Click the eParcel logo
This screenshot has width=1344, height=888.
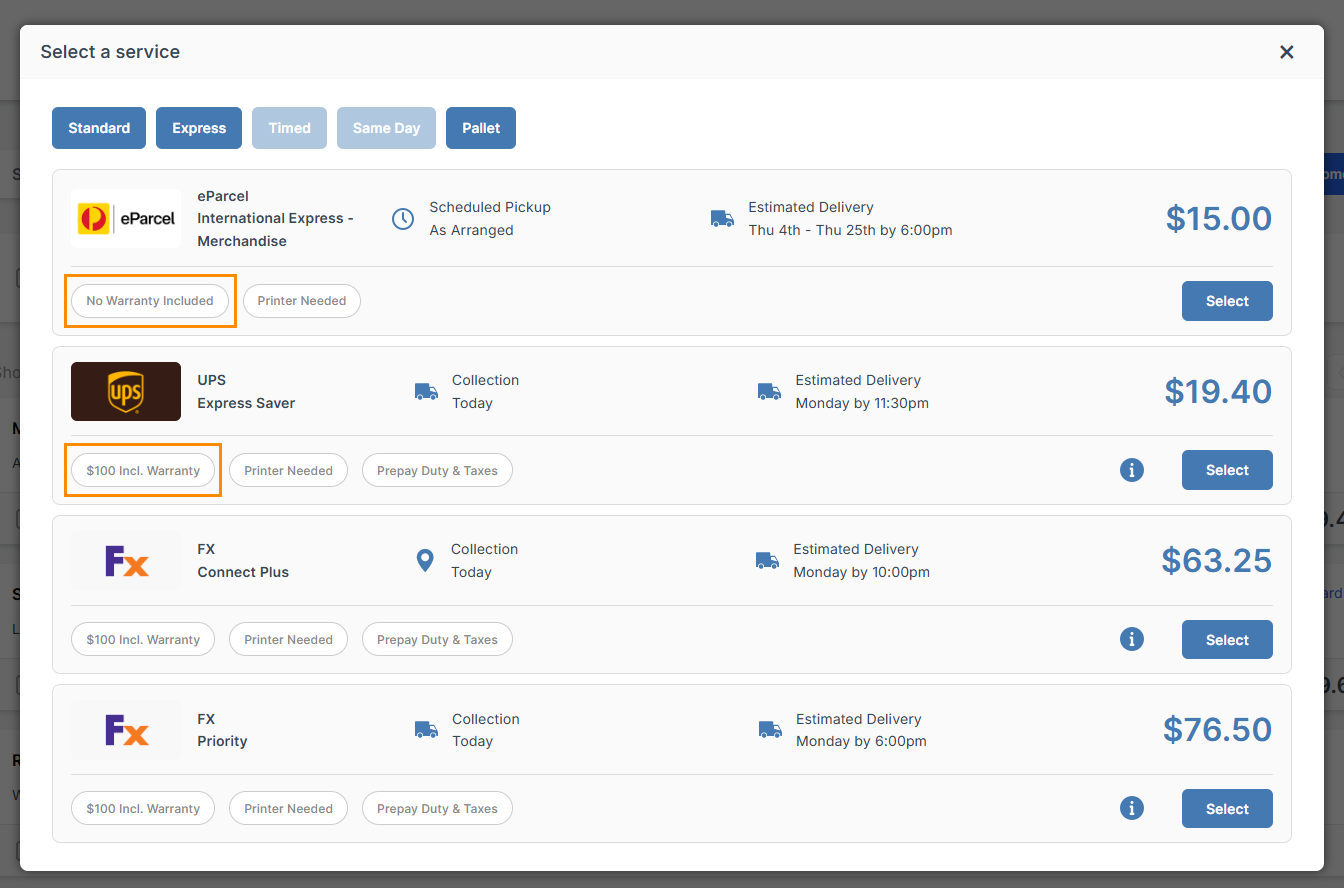[x=126, y=218]
